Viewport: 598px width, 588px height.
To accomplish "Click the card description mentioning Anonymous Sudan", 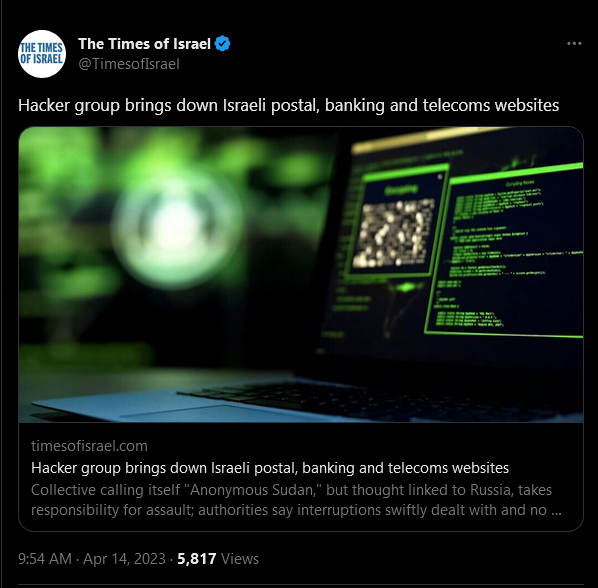I will coord(291,490).
